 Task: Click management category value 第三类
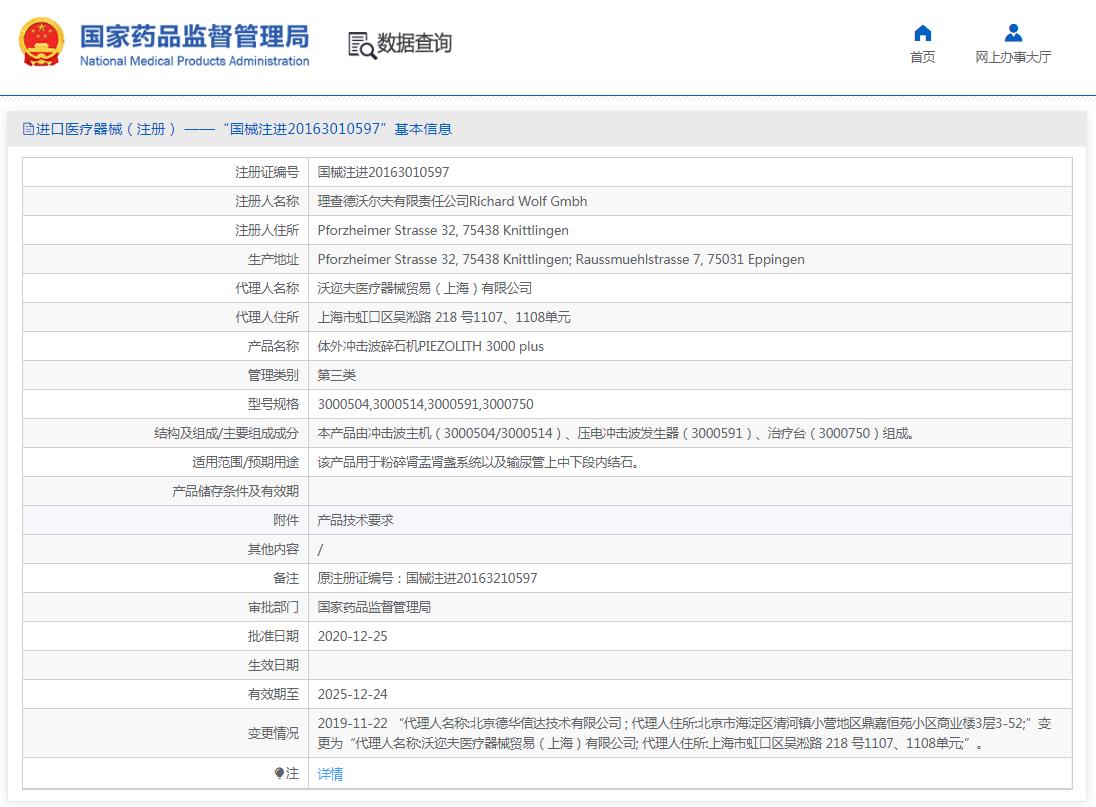pyautogui.click(x=336, y=375)
